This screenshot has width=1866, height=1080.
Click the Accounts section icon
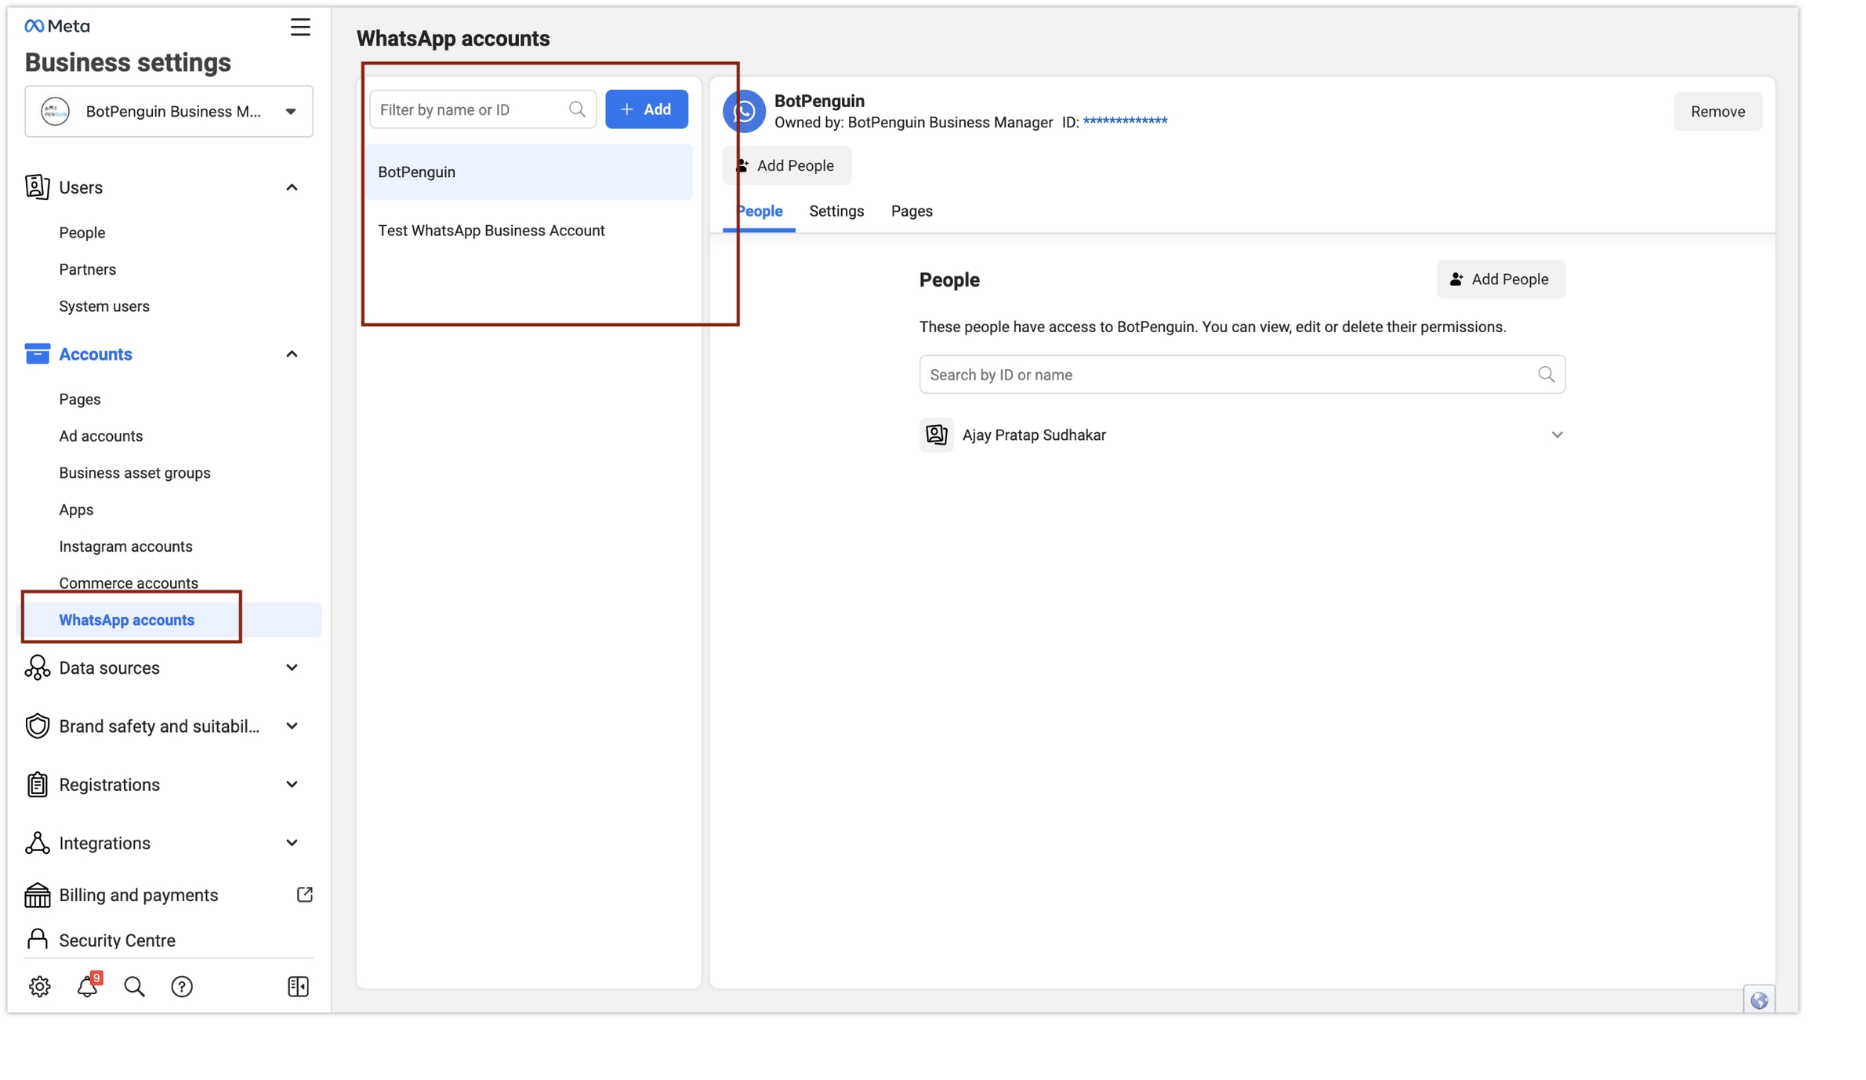[37, 354]
